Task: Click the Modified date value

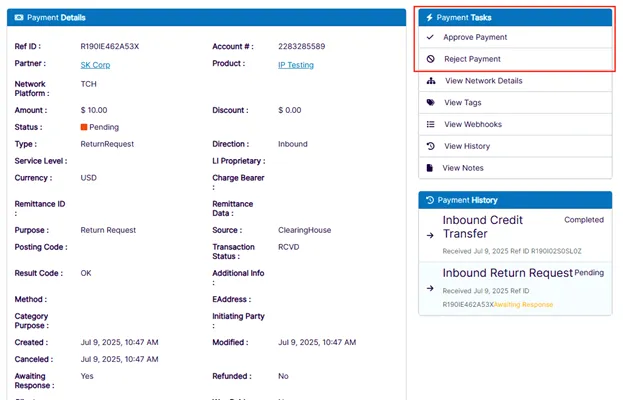Action: coord(317,342)
